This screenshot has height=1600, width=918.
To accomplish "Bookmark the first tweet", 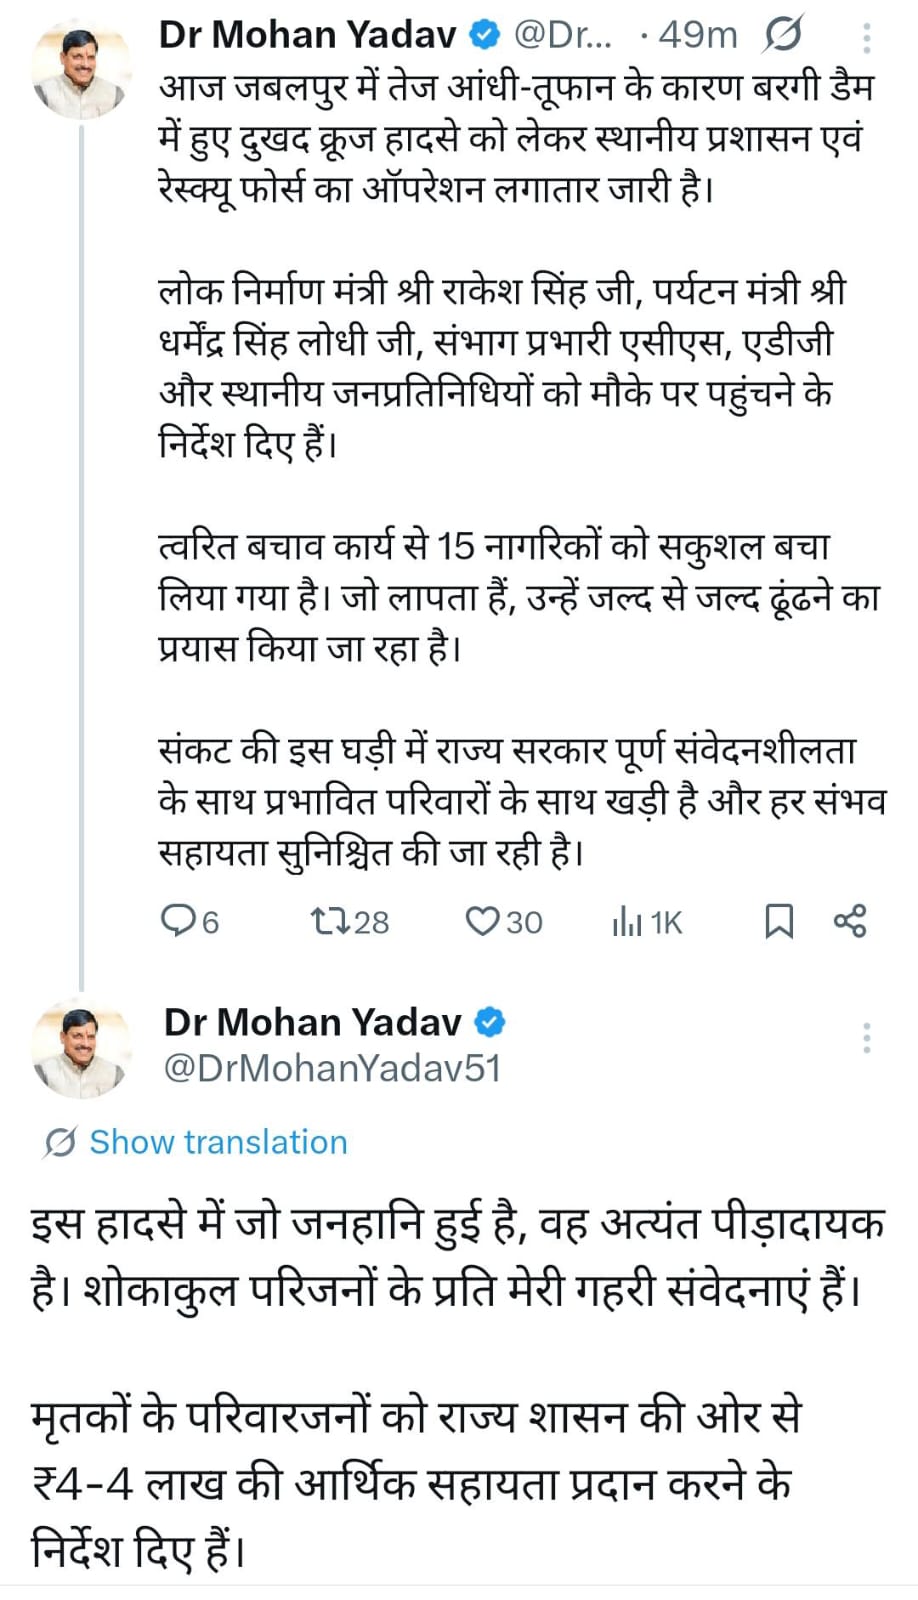I will pos(778,921).
